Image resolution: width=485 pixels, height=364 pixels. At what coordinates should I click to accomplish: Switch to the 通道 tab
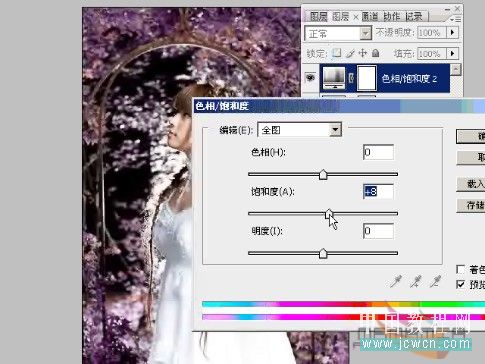pos(370,16)
